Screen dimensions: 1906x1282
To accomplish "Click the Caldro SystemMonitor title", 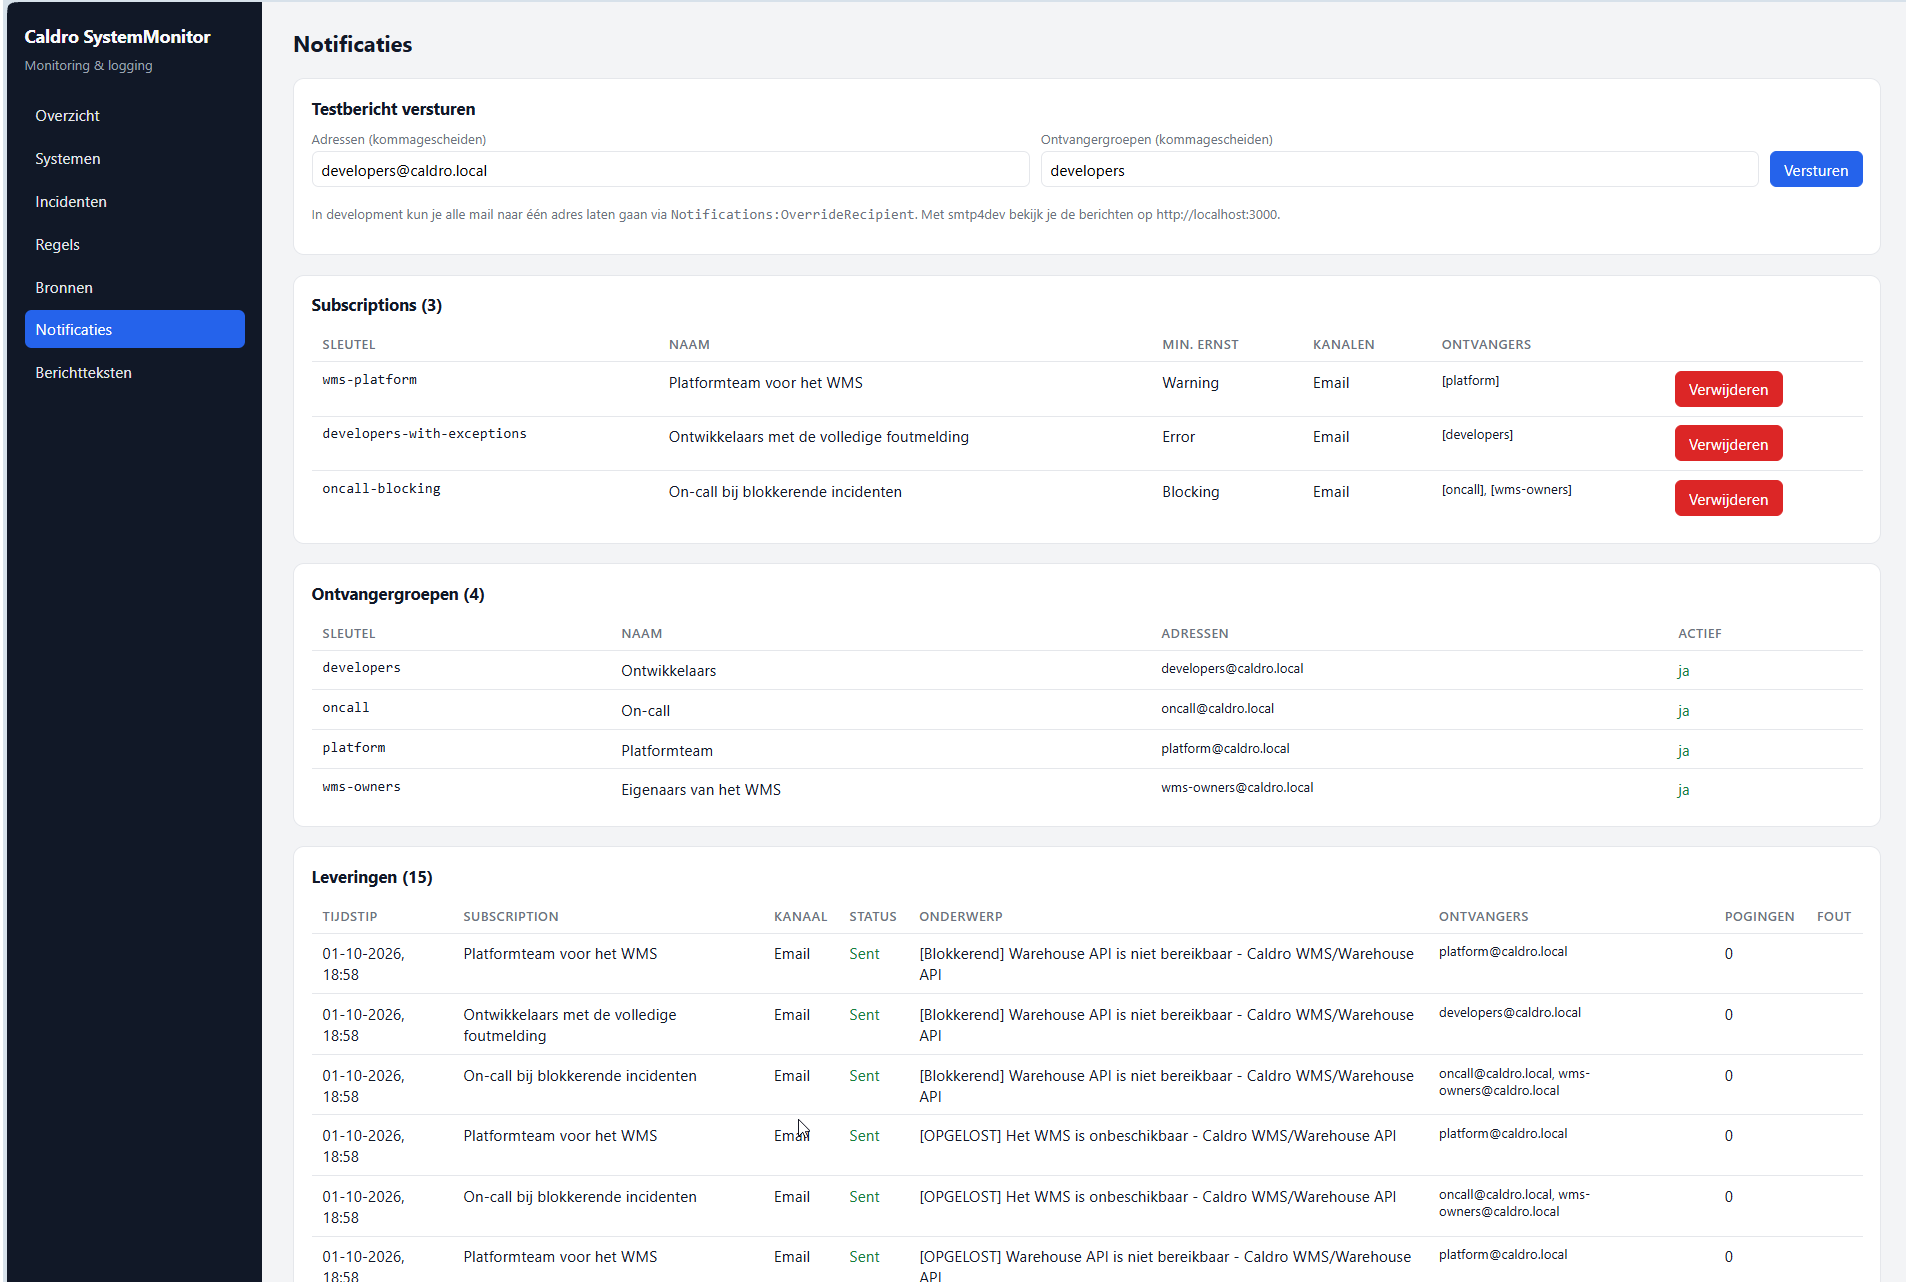I will 117,37.
